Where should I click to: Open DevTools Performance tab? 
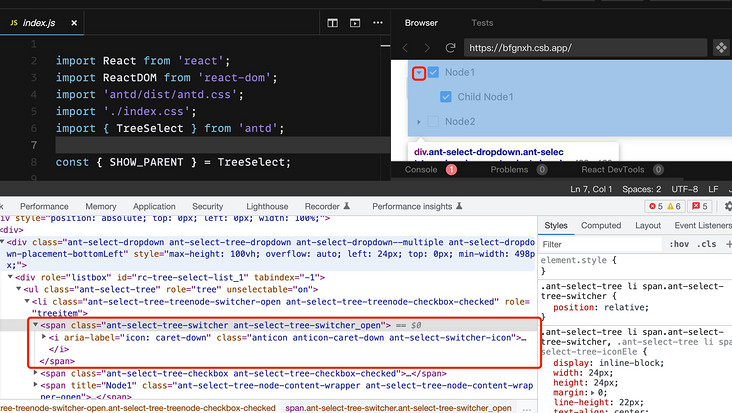click(x=44, y=206)
